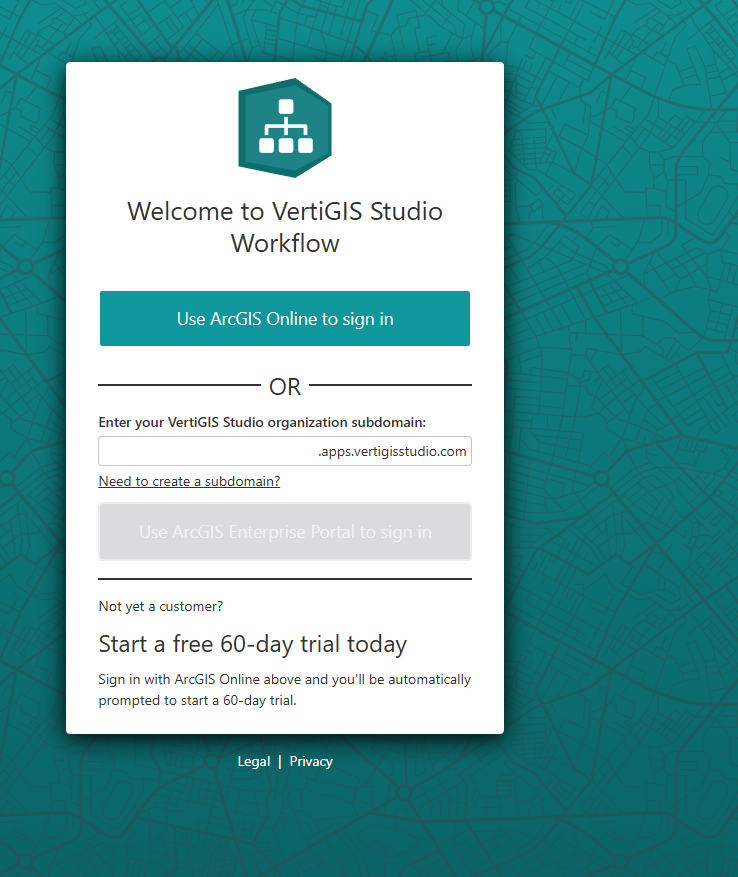
Task: Open the 'Need to create a subdomain?' link
Action: [189, 481]
